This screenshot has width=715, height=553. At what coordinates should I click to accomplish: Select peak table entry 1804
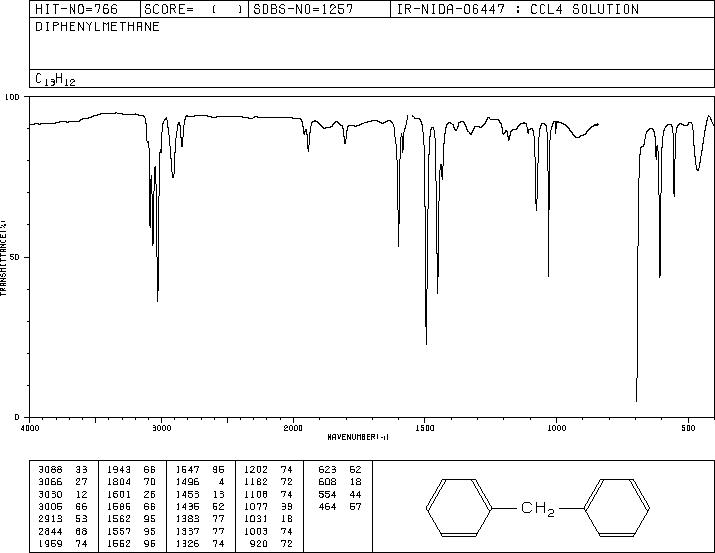click(131, 482)
